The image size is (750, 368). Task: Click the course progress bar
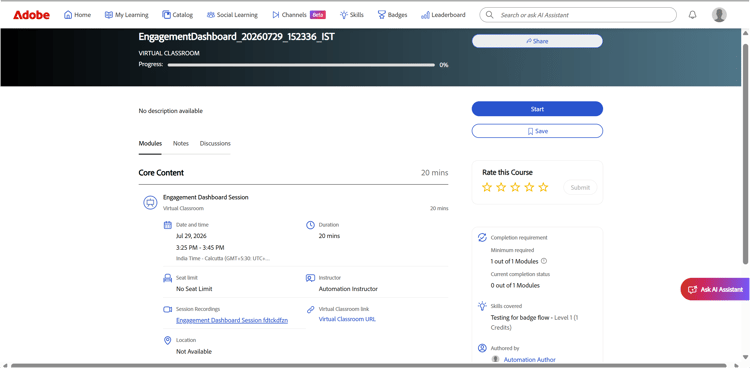[x=301, y=65]
